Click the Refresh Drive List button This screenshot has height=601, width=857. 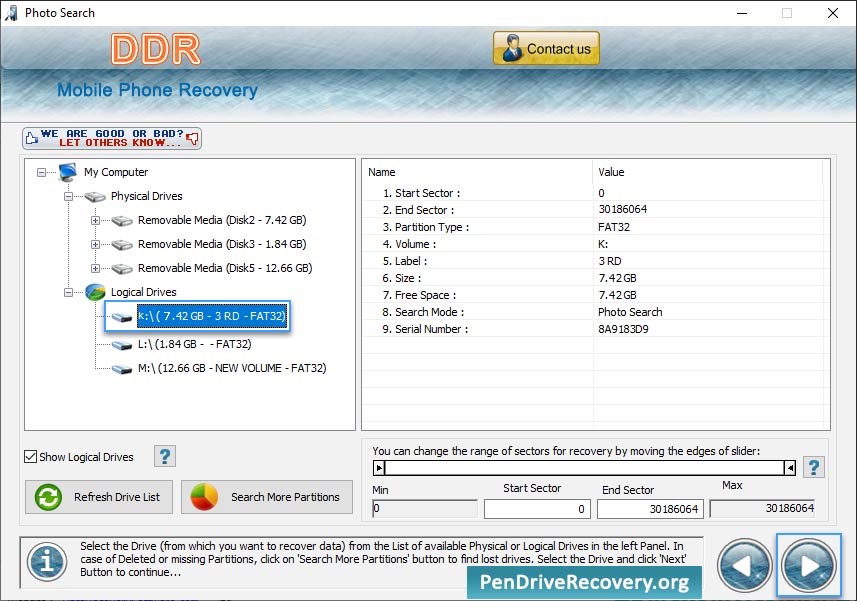tap(99, 497)
